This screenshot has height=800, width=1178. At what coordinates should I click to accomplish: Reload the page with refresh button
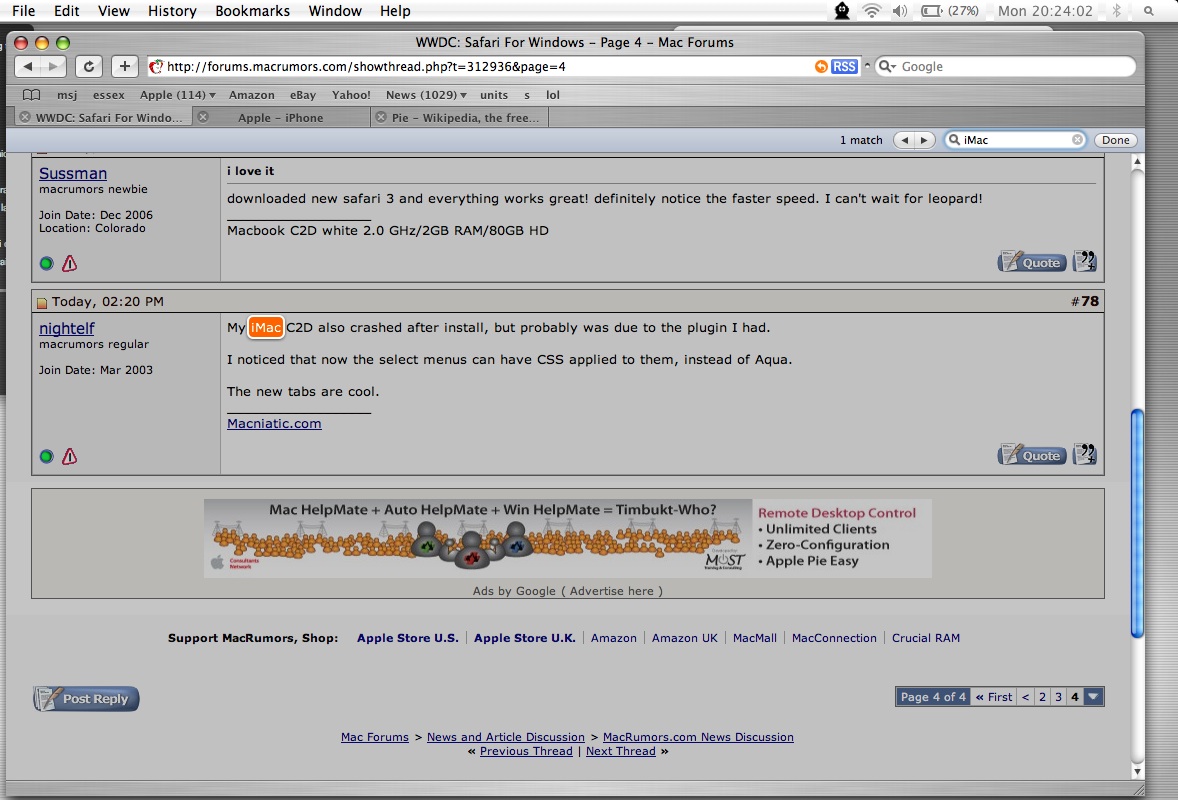click(89, 66)
